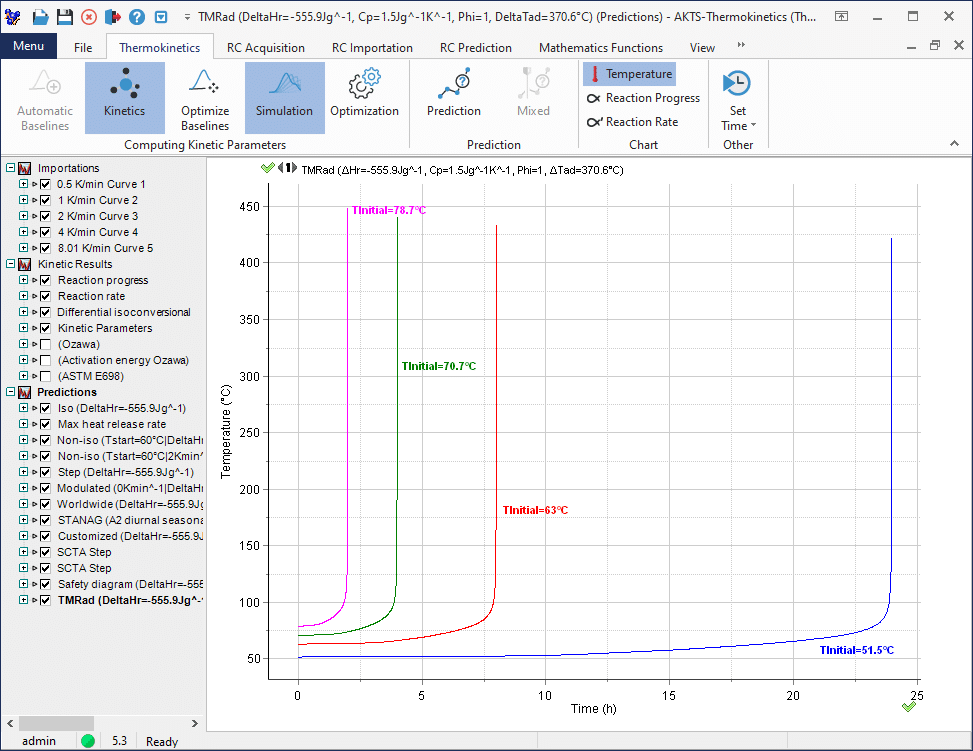
Task: Select the Simulation ribbon icon
Action: (x=284, y=97)
